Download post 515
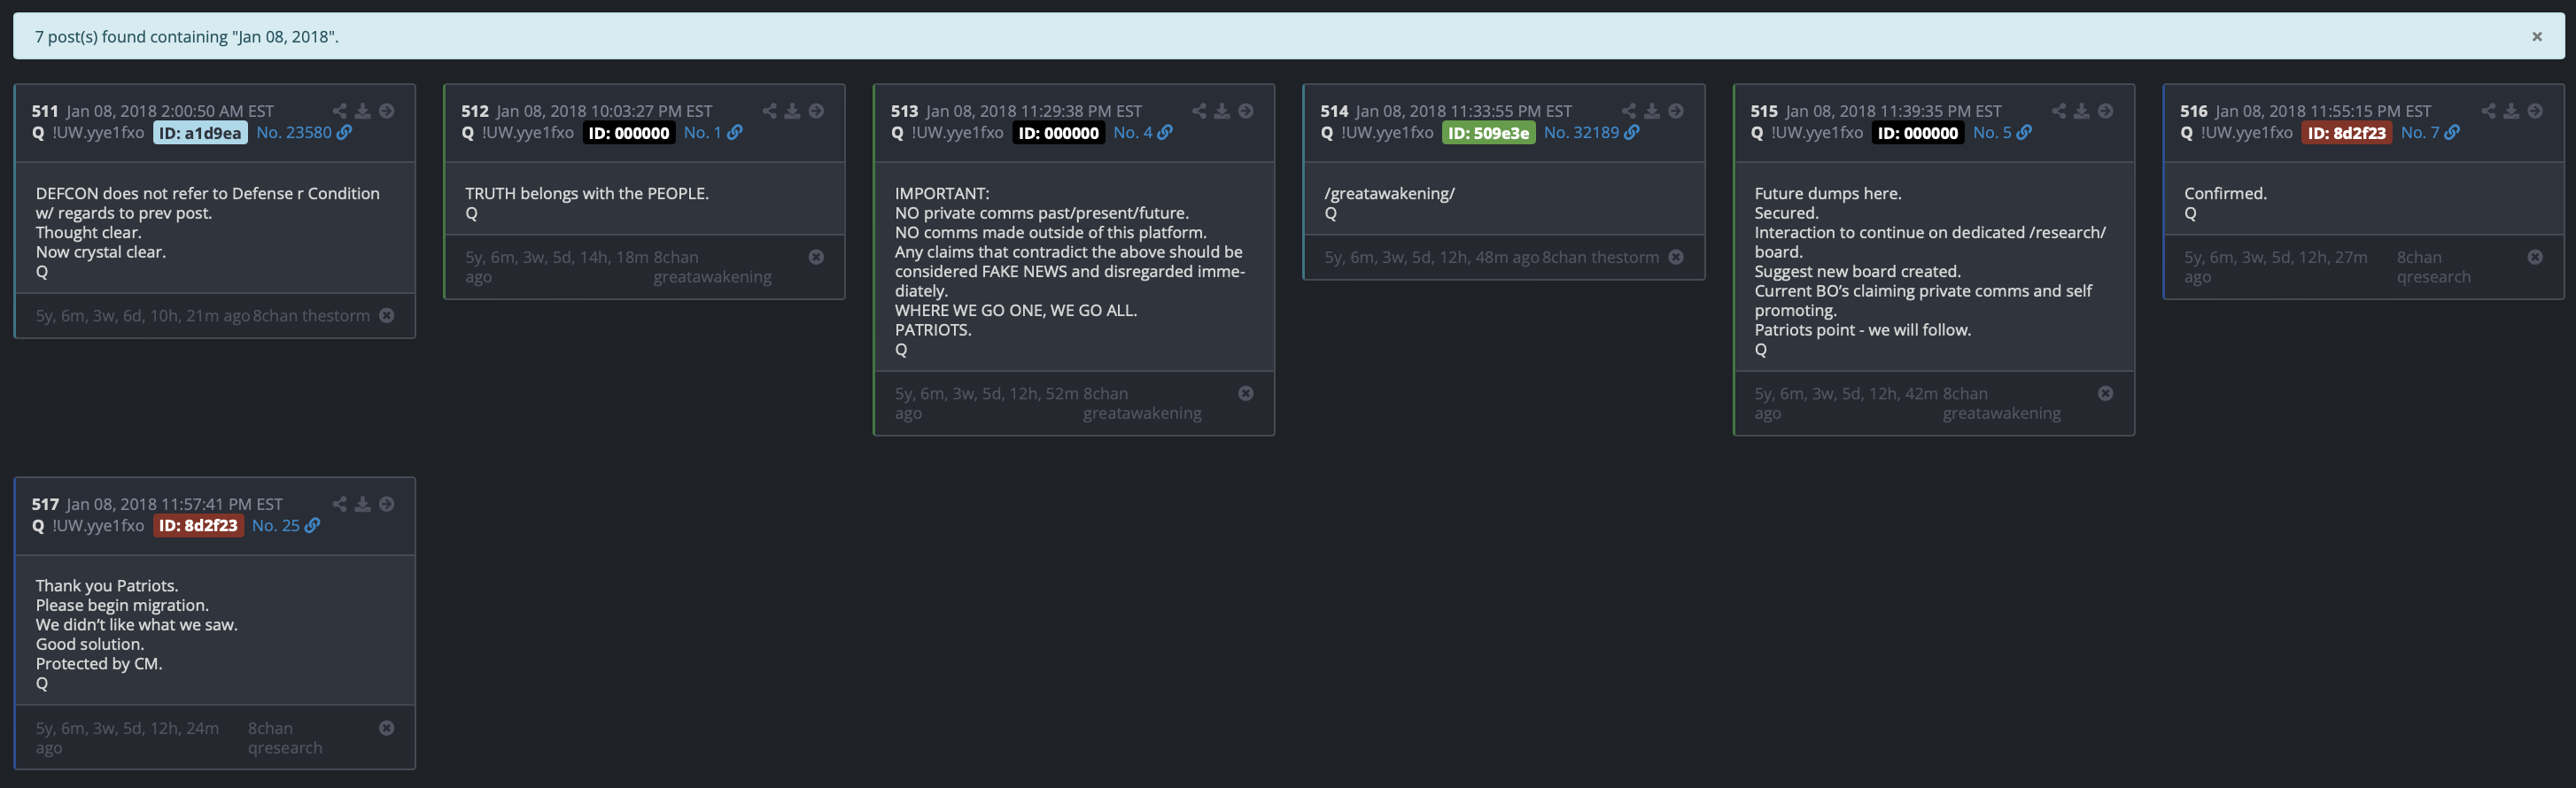2576x788 pixels. click(2081, 111)
